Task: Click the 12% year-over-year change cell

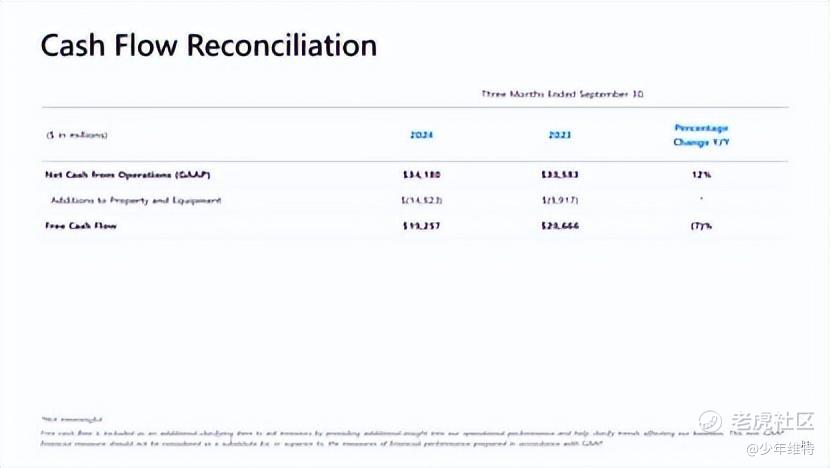Action: click(x=701, y=175)
